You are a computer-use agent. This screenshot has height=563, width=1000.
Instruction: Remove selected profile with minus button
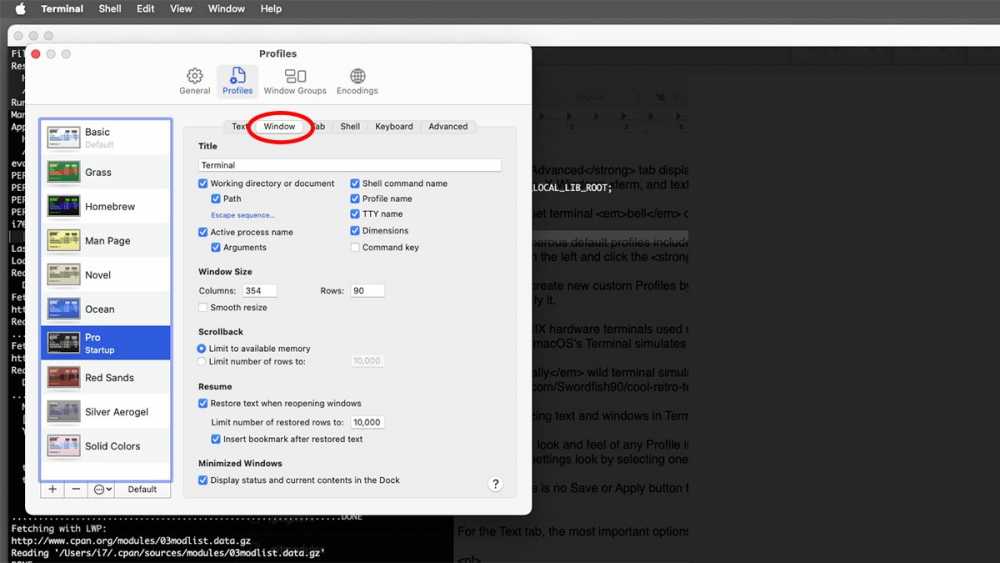76,489
